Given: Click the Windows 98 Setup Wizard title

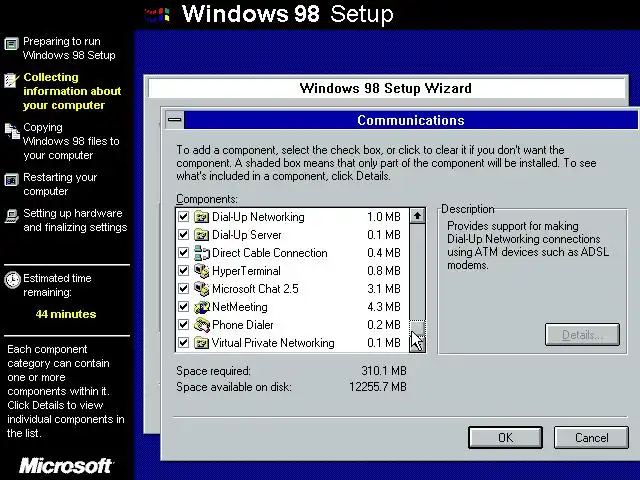Looking at the screenshot, I should pos(385,88).
